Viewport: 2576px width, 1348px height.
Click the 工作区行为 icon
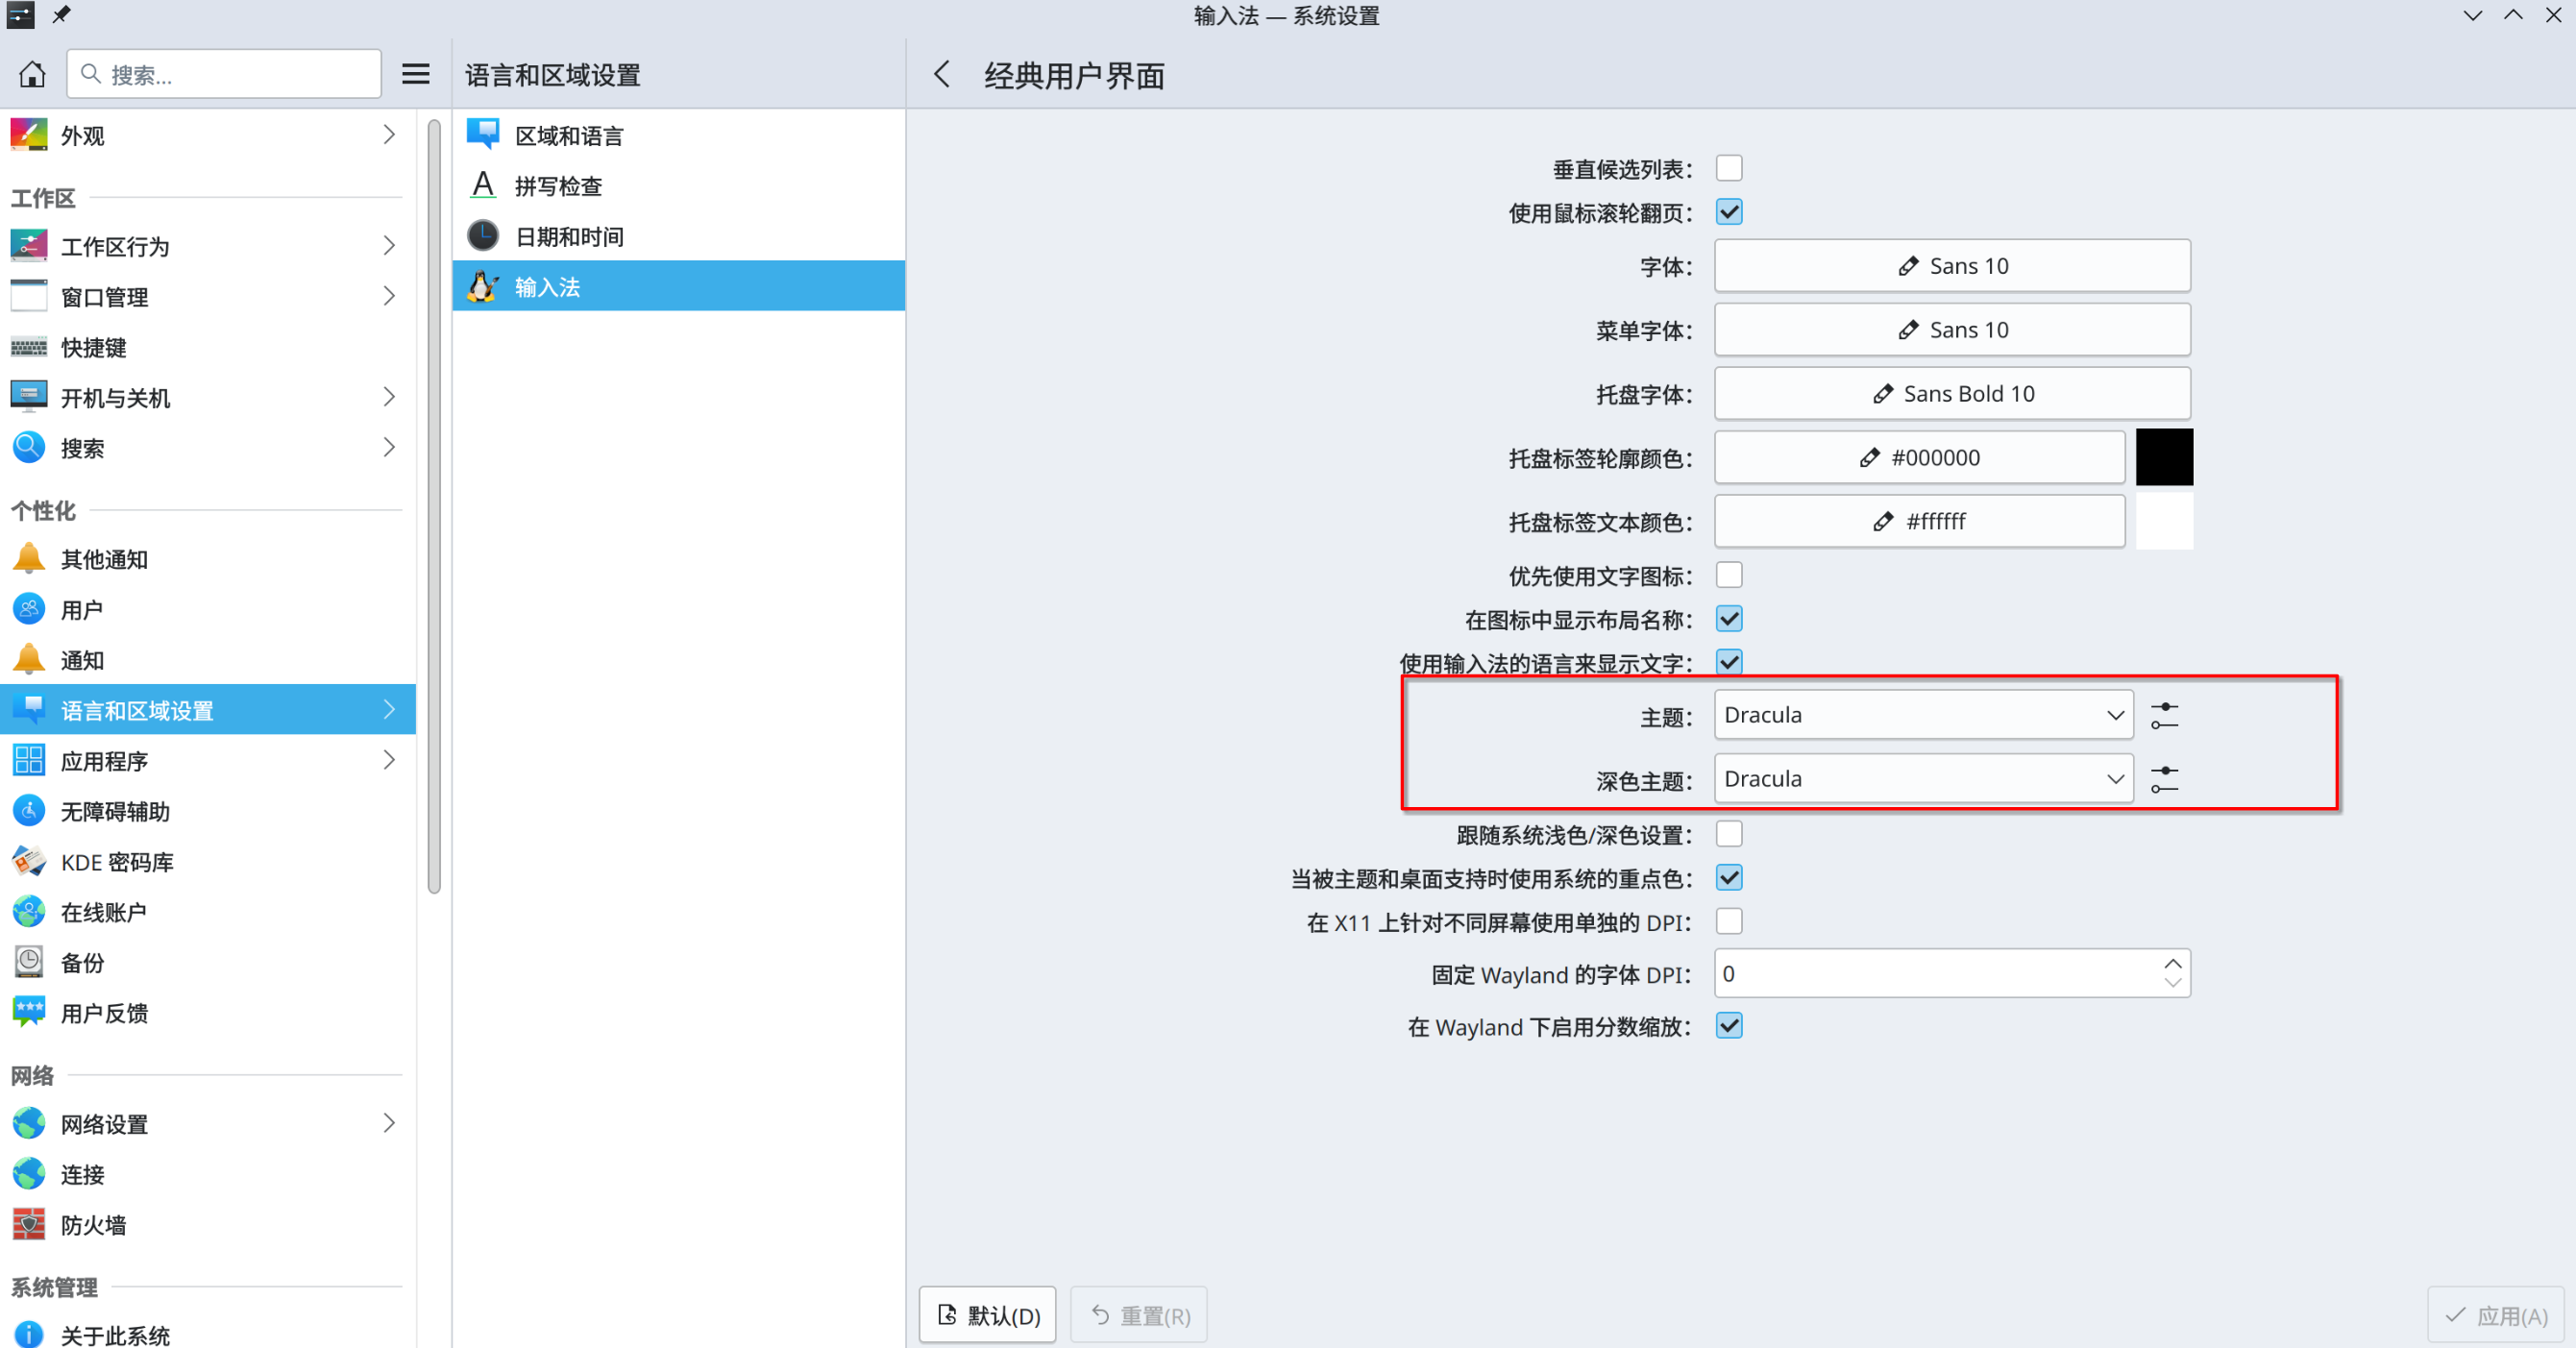click(29, 246)
